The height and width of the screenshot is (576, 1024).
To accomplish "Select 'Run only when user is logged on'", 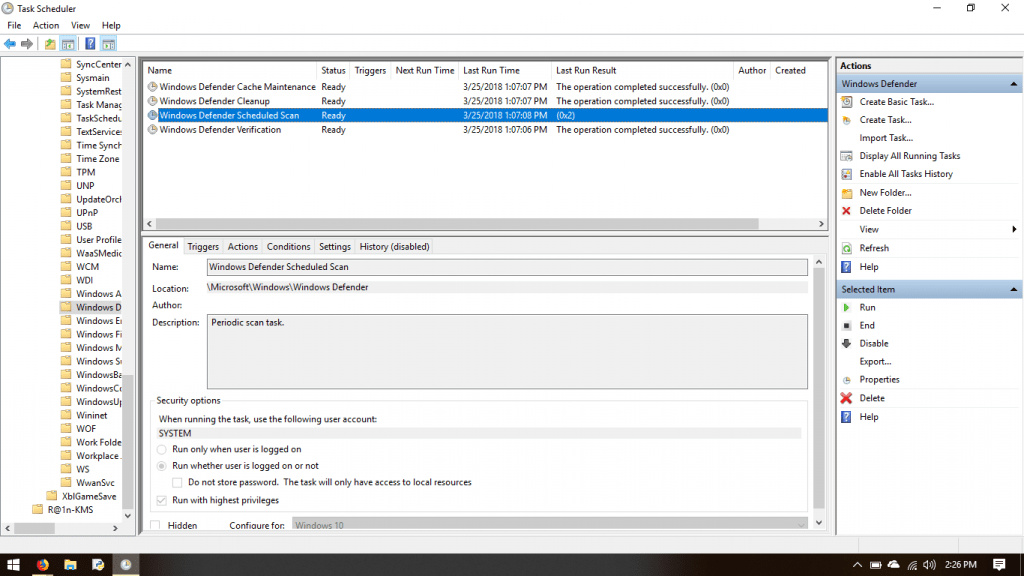I will [x=162, y=450].
